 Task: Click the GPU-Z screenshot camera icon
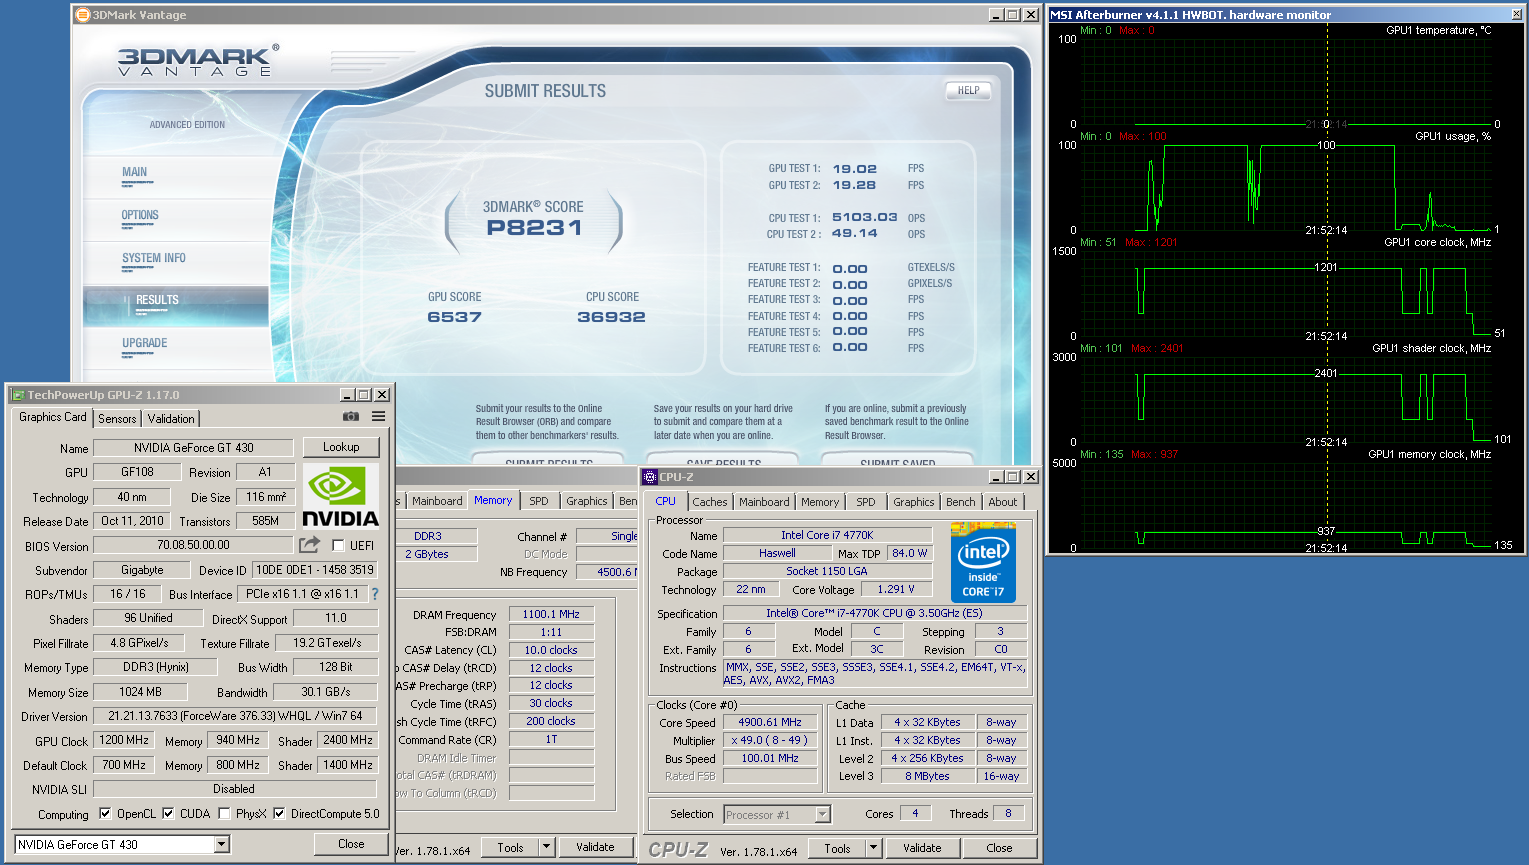(351, 417)
